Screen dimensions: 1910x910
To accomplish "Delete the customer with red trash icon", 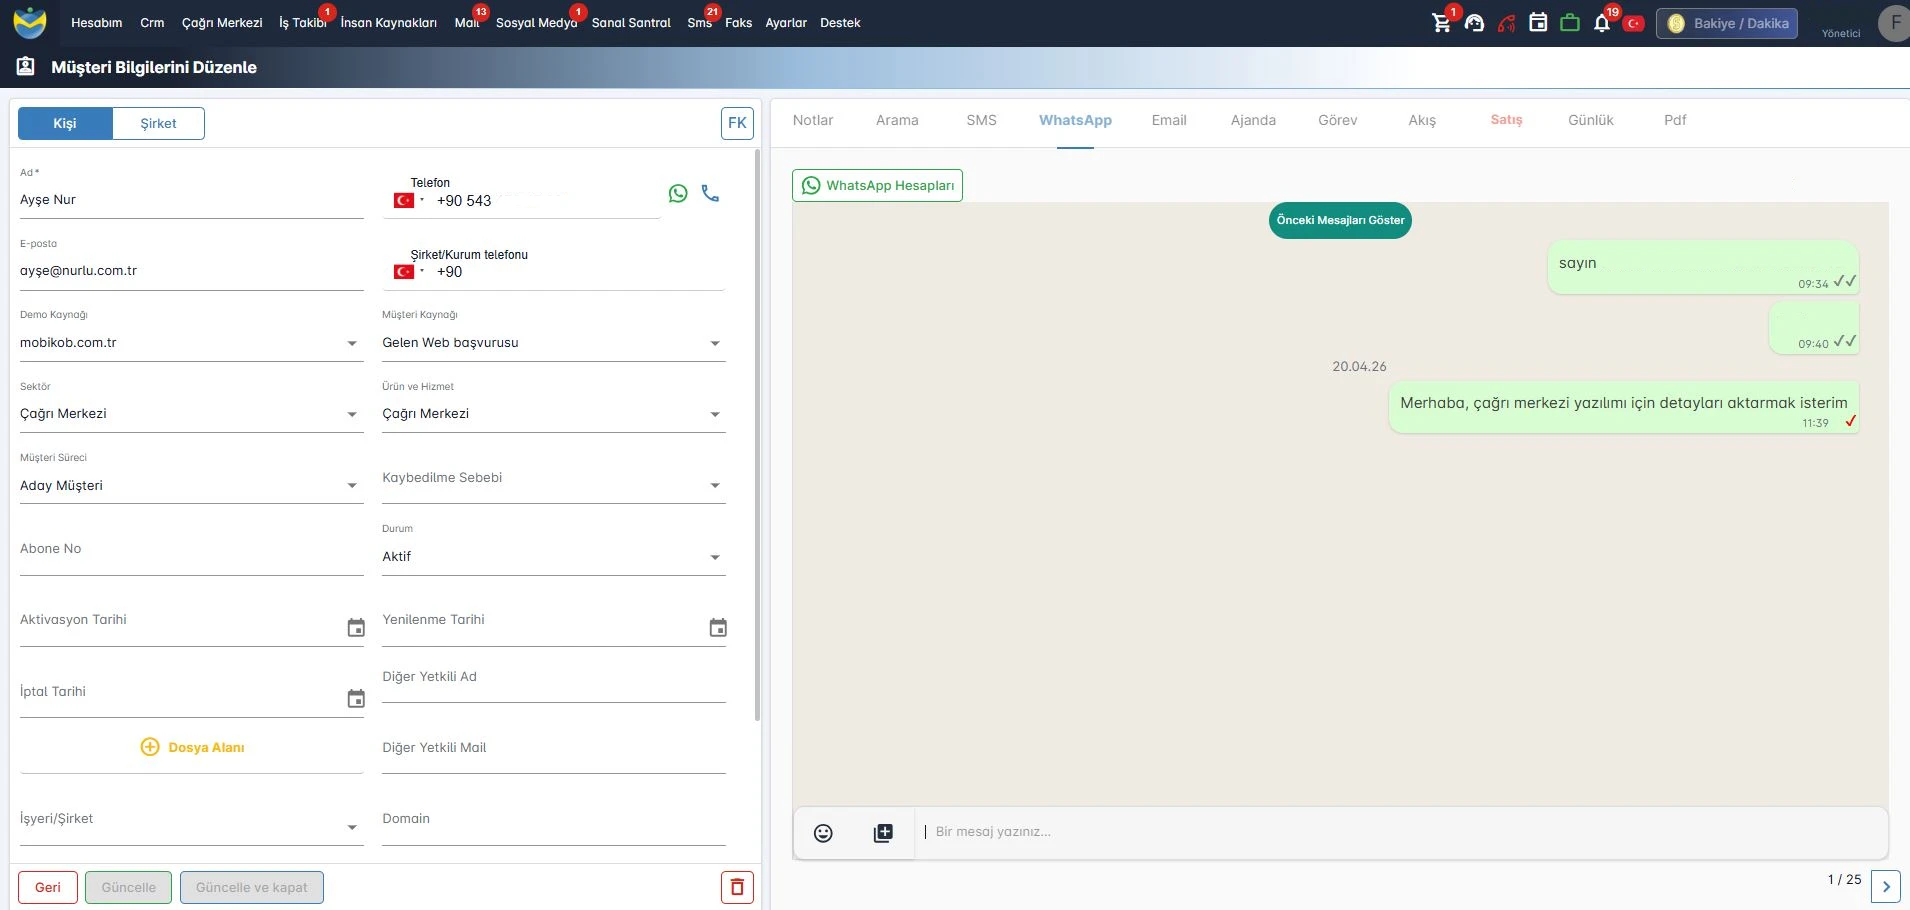I will coord(737,887).
